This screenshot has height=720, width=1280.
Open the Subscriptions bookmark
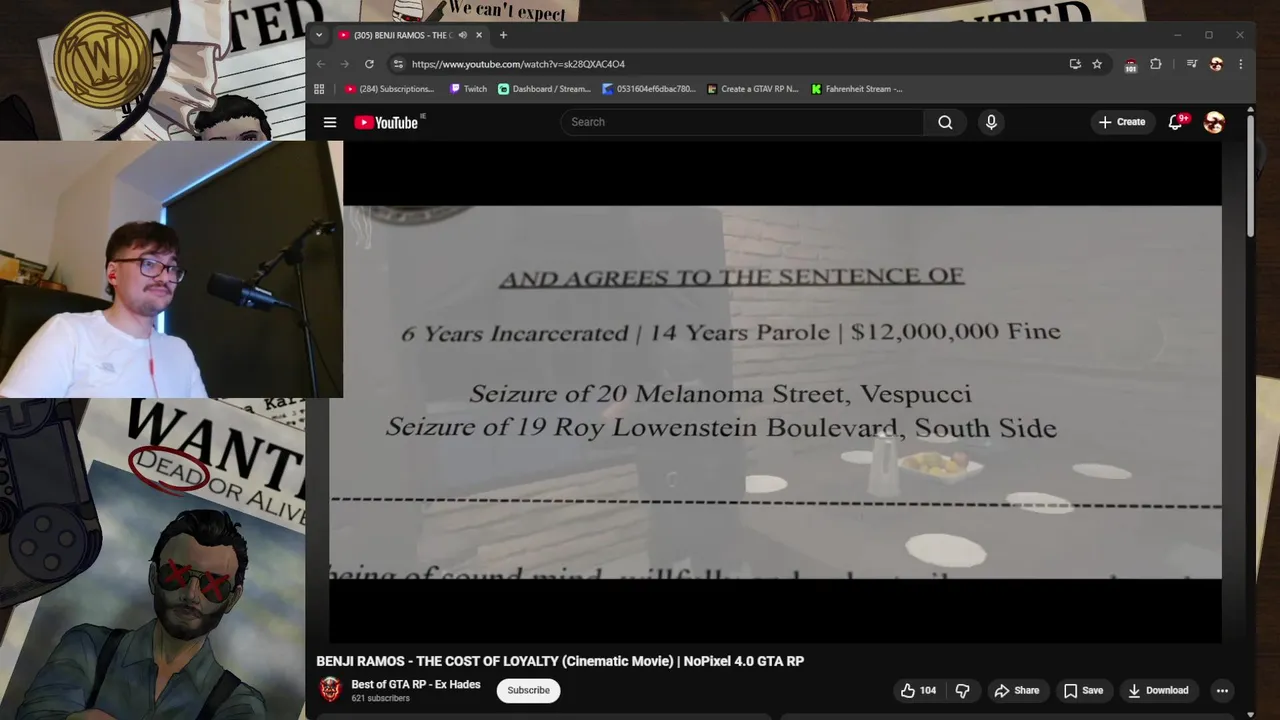(x=389, y=89)
